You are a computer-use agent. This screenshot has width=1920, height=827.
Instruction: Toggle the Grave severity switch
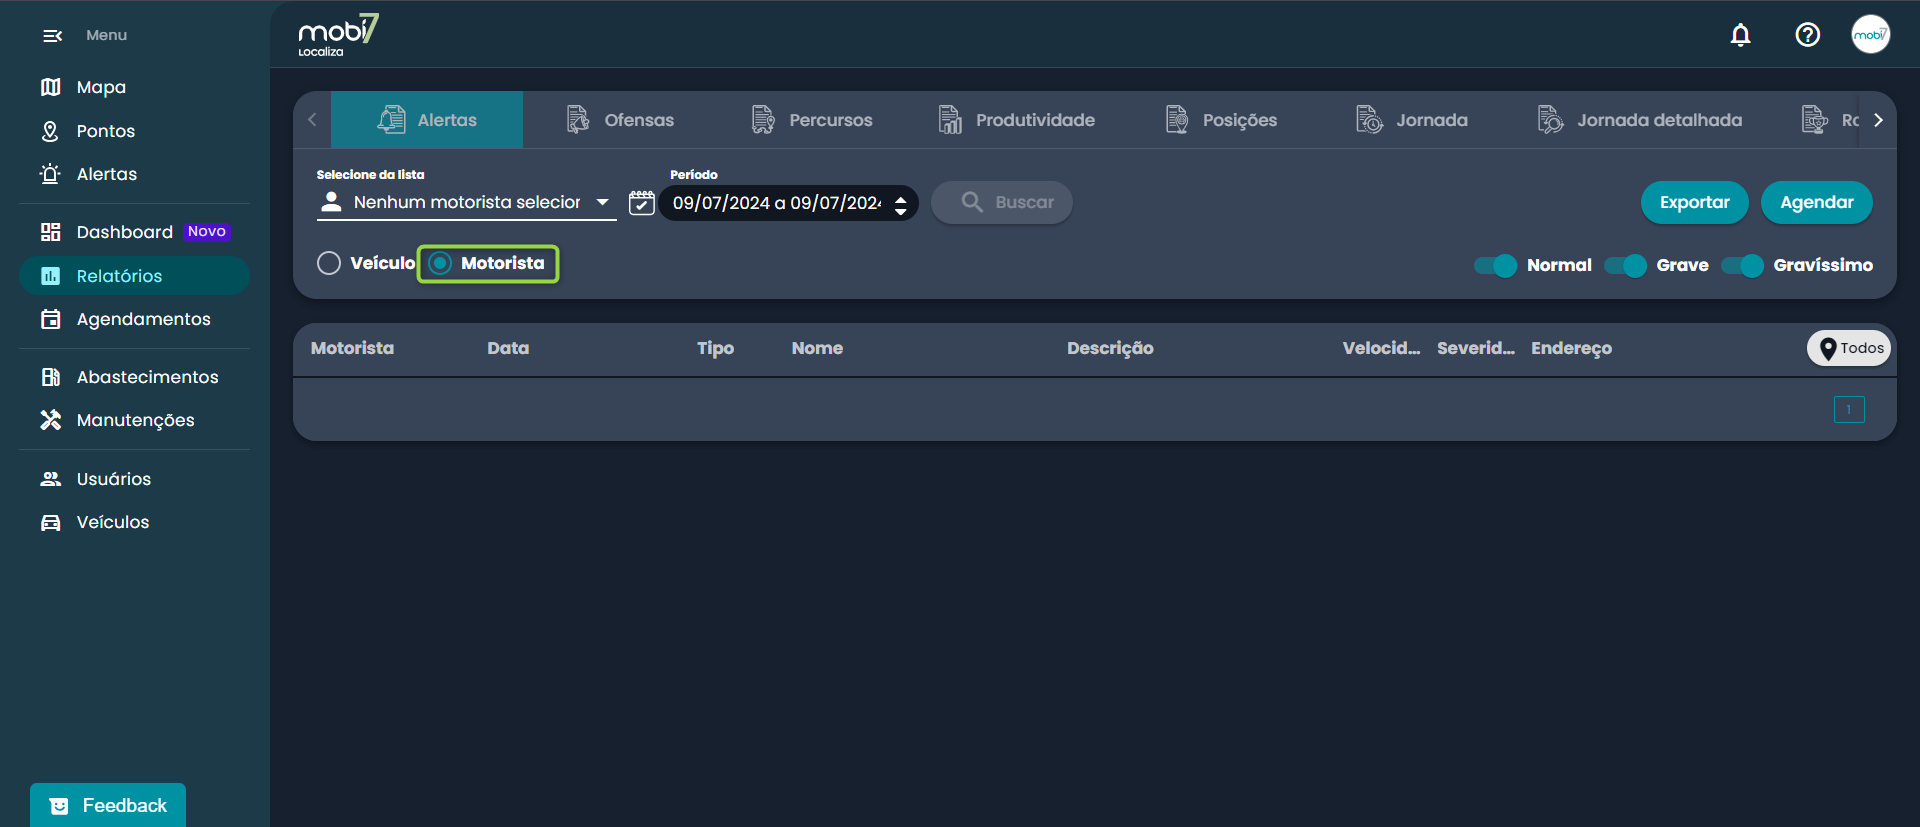click(x=1625, y=265)
